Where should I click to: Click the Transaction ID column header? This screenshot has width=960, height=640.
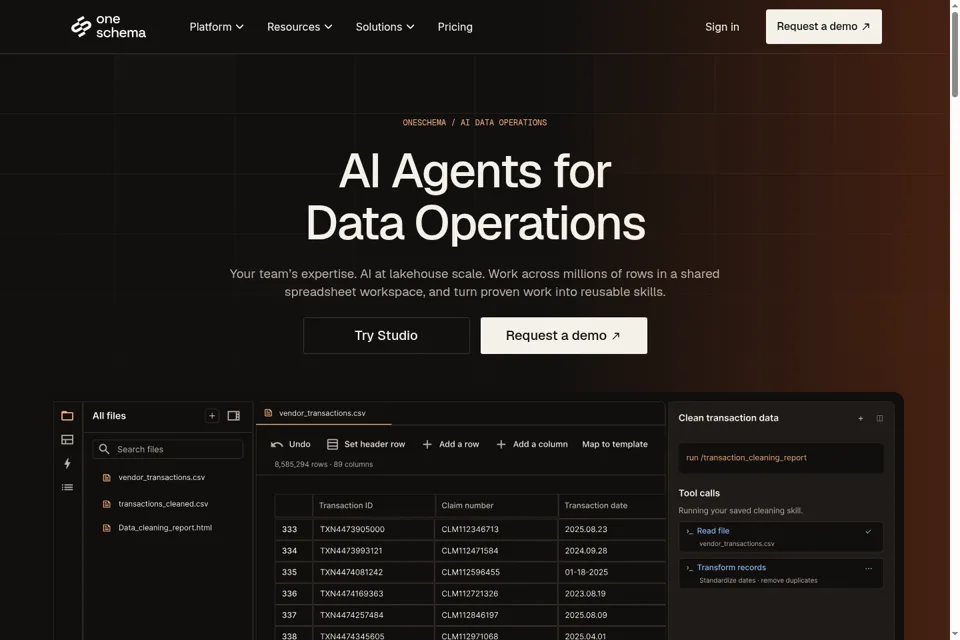pyautogui.click(x=374, y=505)
